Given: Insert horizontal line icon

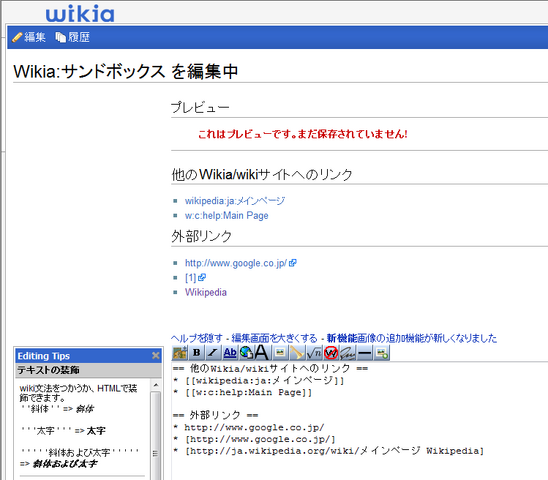Looking at the screenshot, I should pos(365,353).
